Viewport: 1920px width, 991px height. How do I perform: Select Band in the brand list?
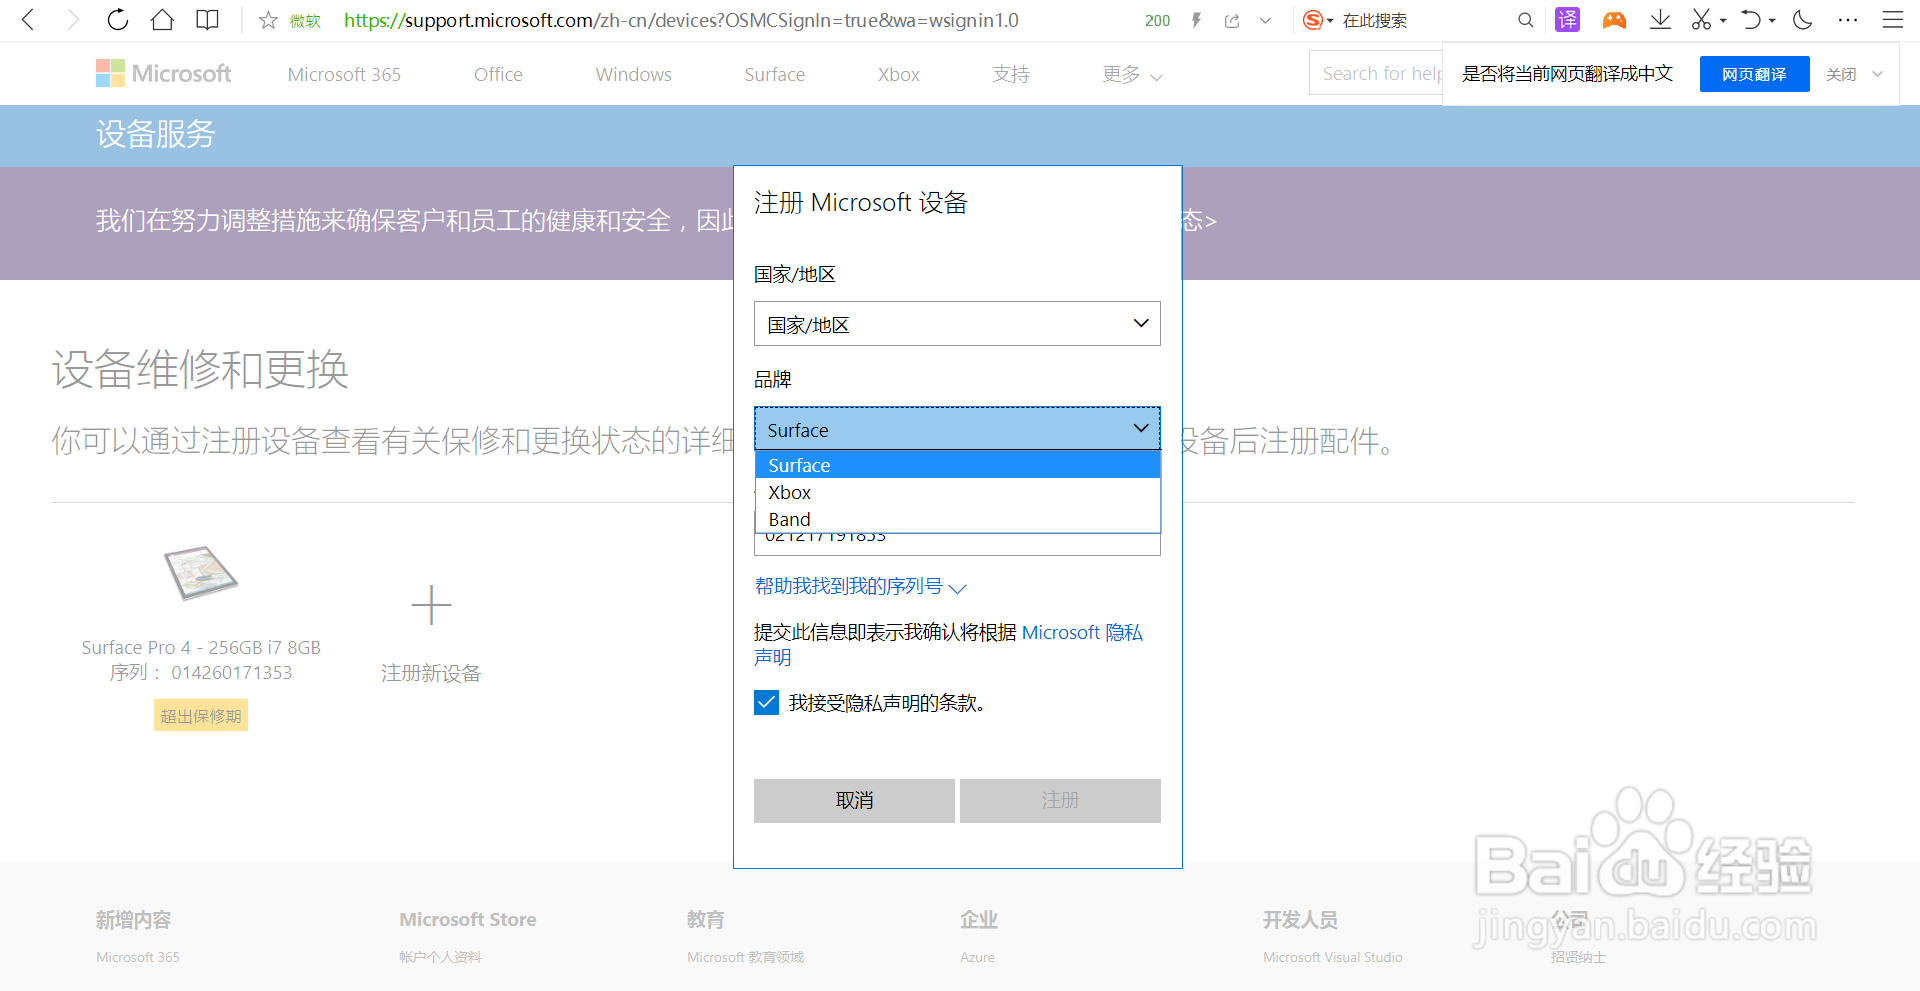click(x=957, y=519)
